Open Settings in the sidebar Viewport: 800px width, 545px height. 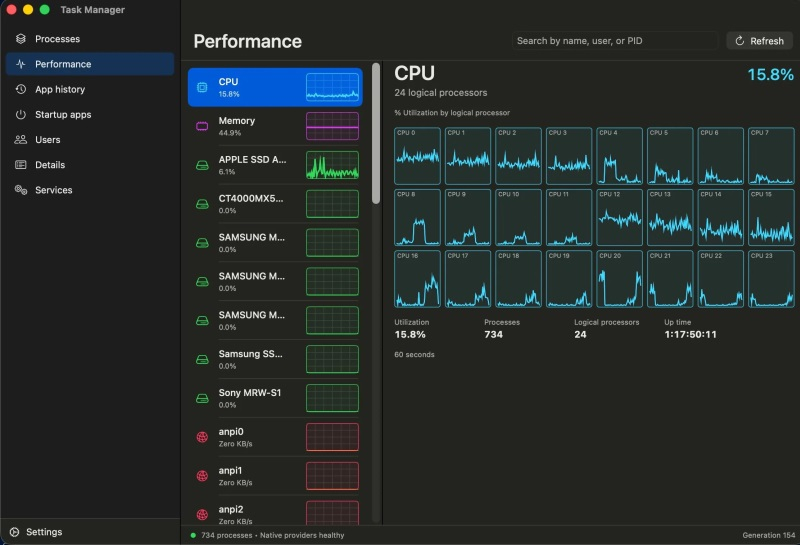pyautogui.click(x=90, y=532)
